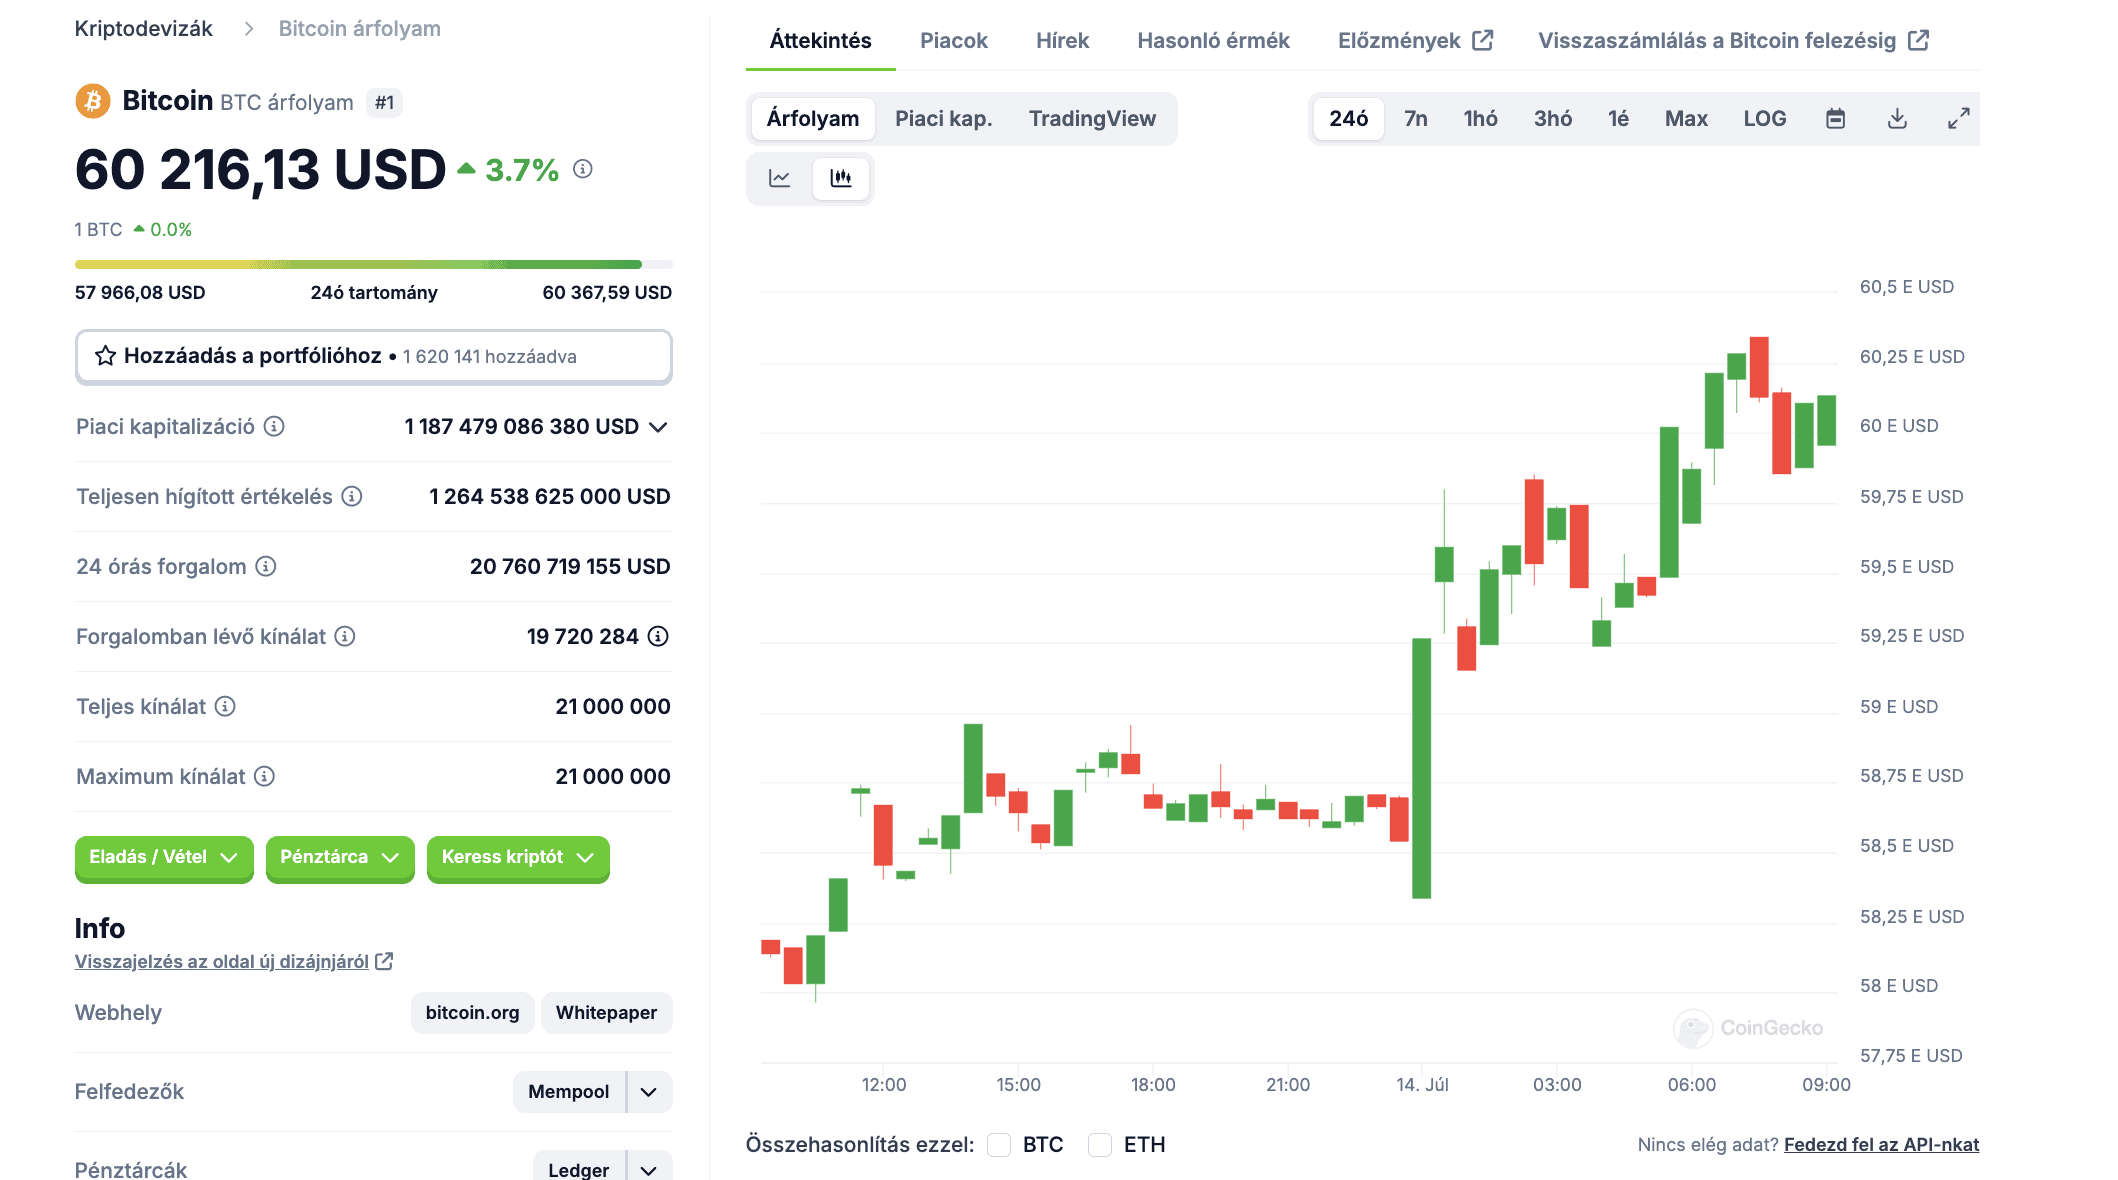Viewport: 2118px width, 1180px height.
Task: Click breadcrumb arrow separator after Kriptodevizák
Action: click(x=249, y=29)
